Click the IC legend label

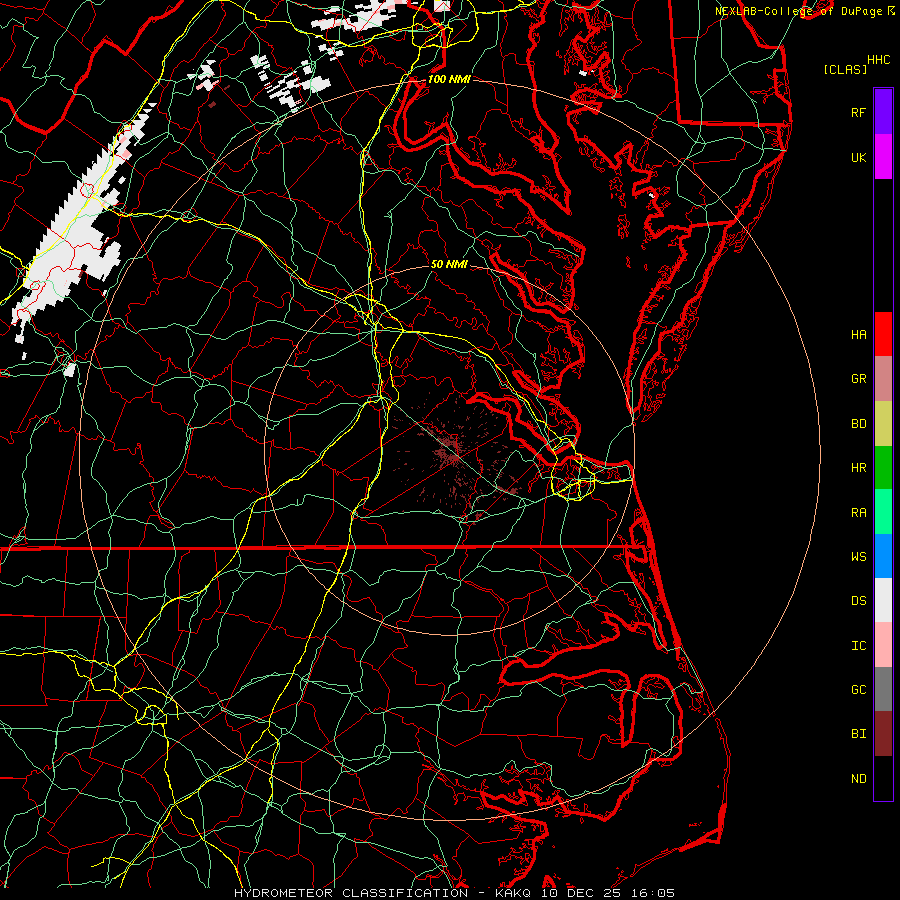[859, 646]
